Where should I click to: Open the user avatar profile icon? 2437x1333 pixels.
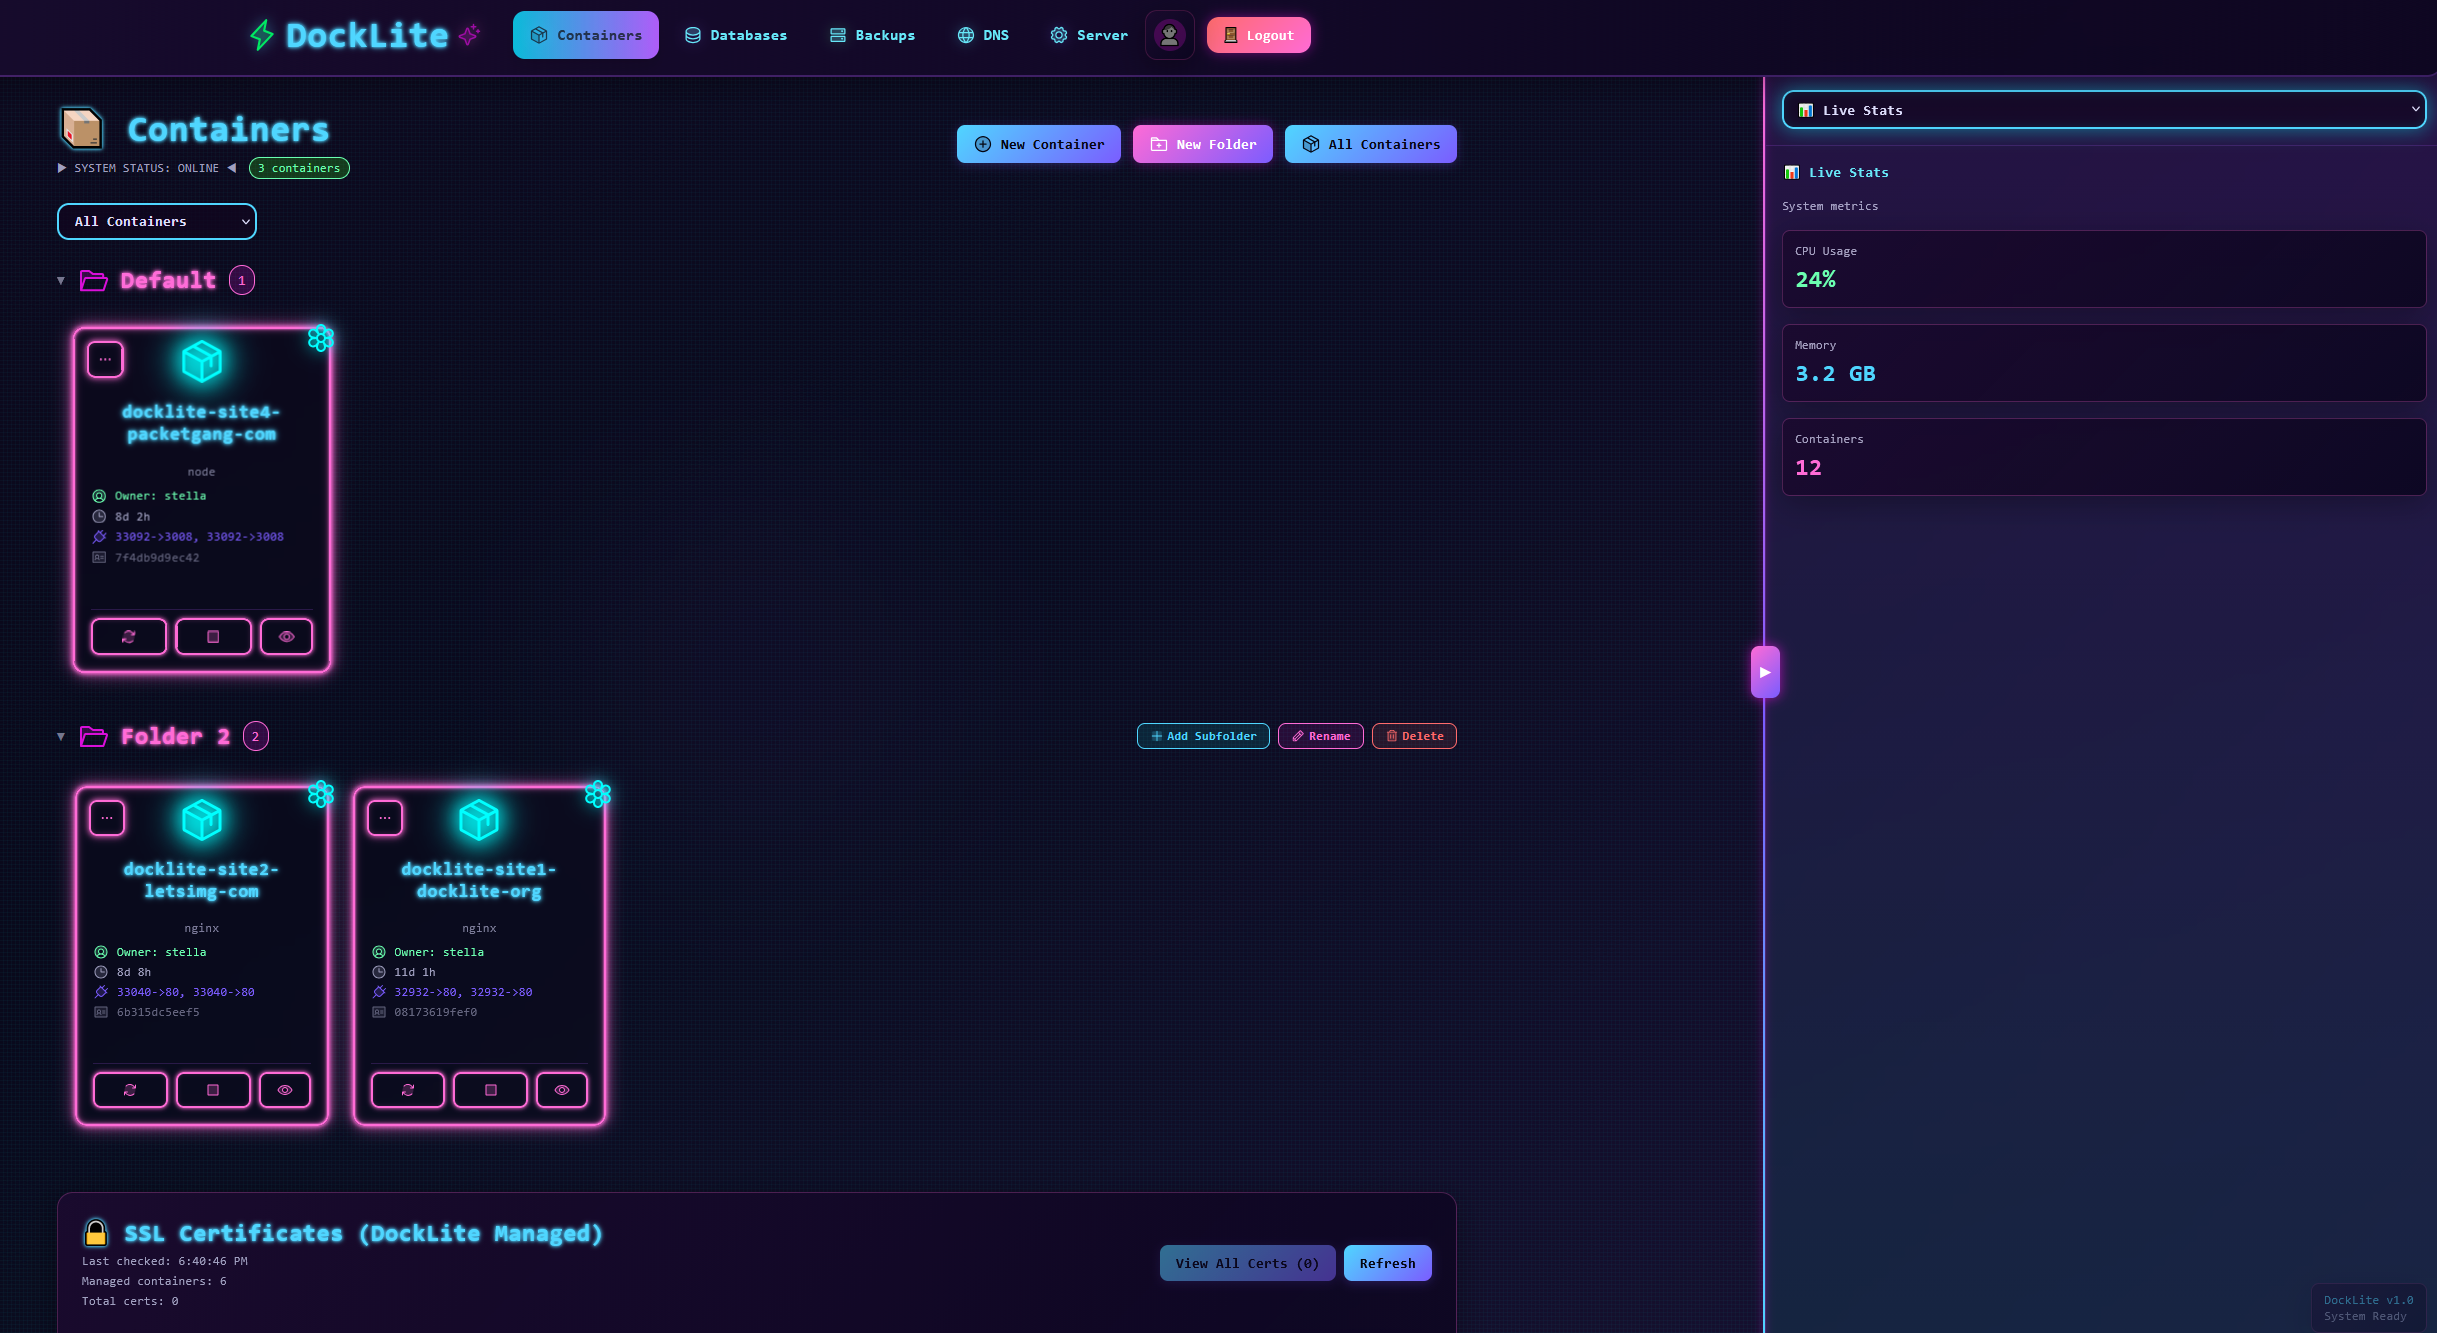pyautogui.click(x=1169, y=35)
